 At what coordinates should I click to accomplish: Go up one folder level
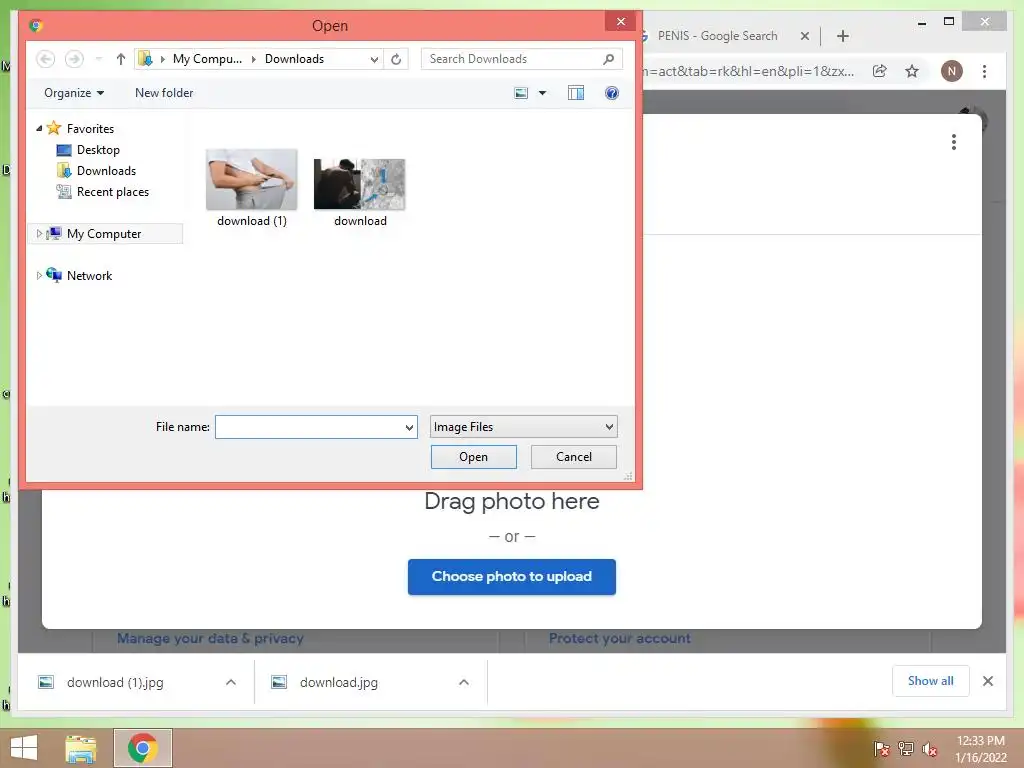(120, 59)
